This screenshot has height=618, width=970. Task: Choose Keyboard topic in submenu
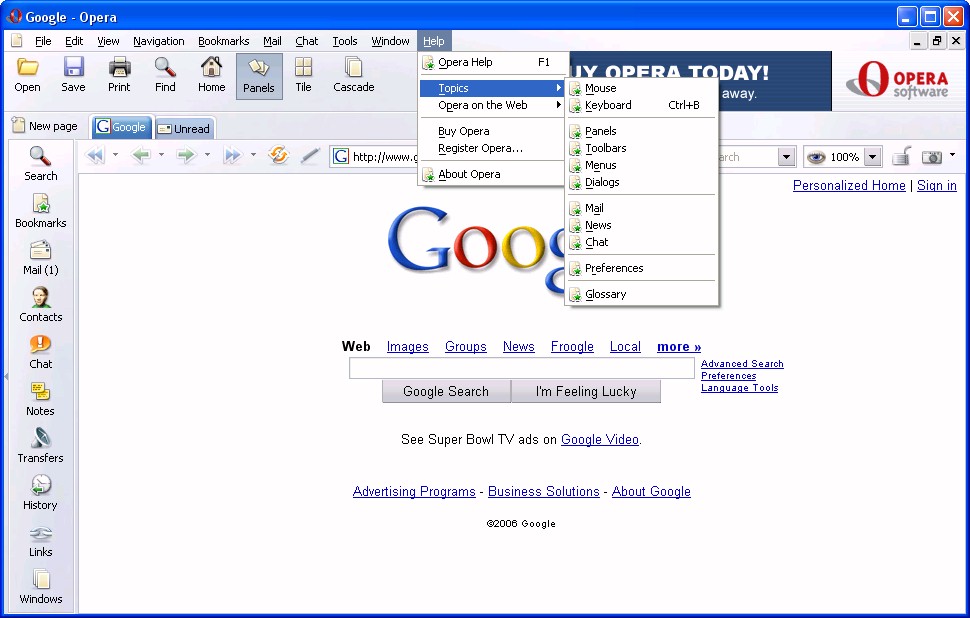pyautogui.click(x=642, y=105)
